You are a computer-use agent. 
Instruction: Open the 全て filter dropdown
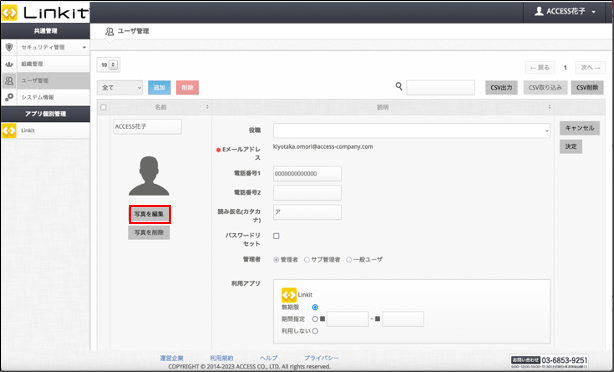(x=120, y=88)
